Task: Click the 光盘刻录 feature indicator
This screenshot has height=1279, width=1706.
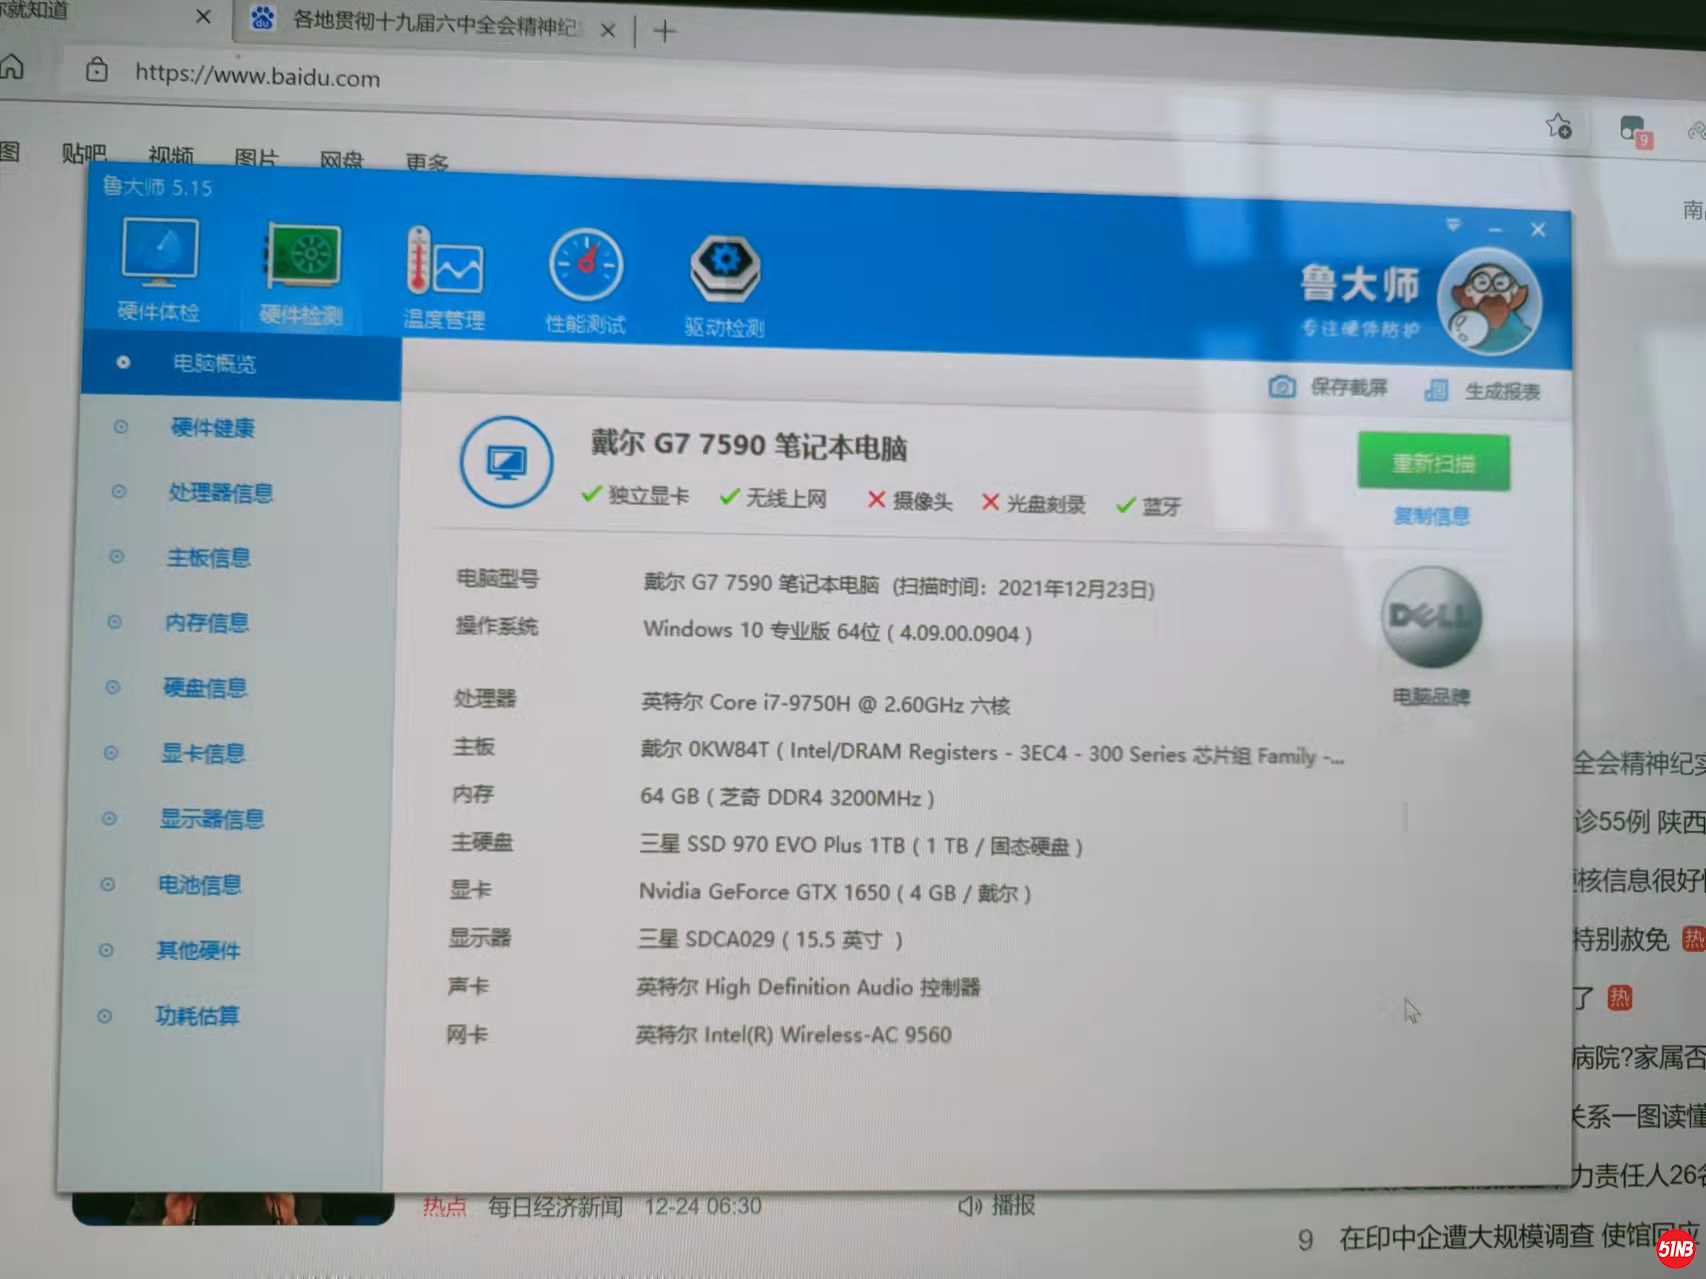Action: tap(1034, 503)
